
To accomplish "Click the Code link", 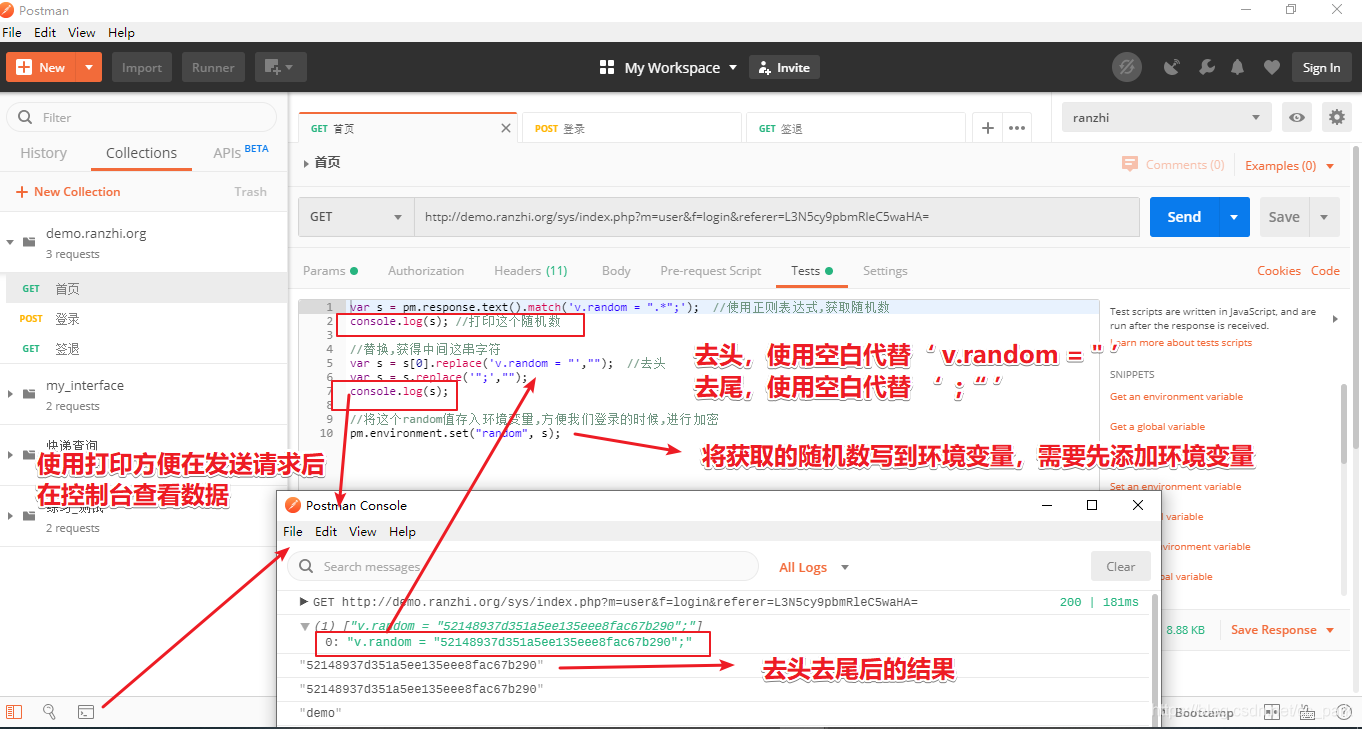I will [1325, 271].
